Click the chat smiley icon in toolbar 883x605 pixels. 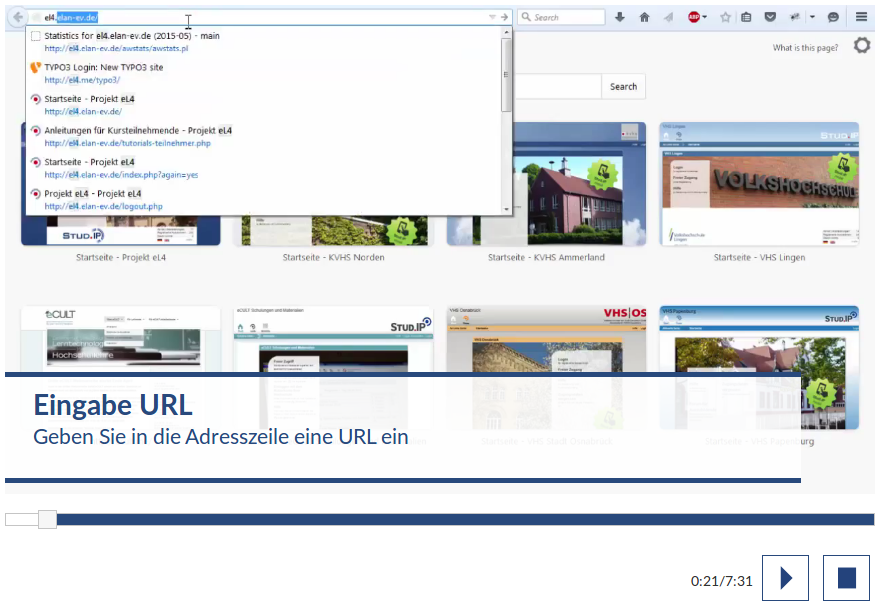pyautogui.click(x=833, y=17)
